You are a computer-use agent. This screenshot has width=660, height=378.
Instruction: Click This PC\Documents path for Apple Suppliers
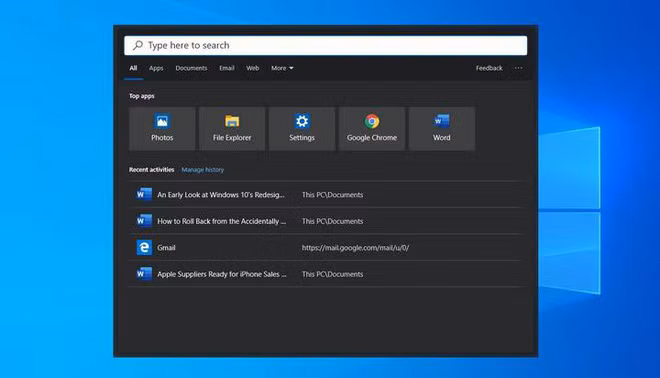pyautogui.click(x=333, y=274)
